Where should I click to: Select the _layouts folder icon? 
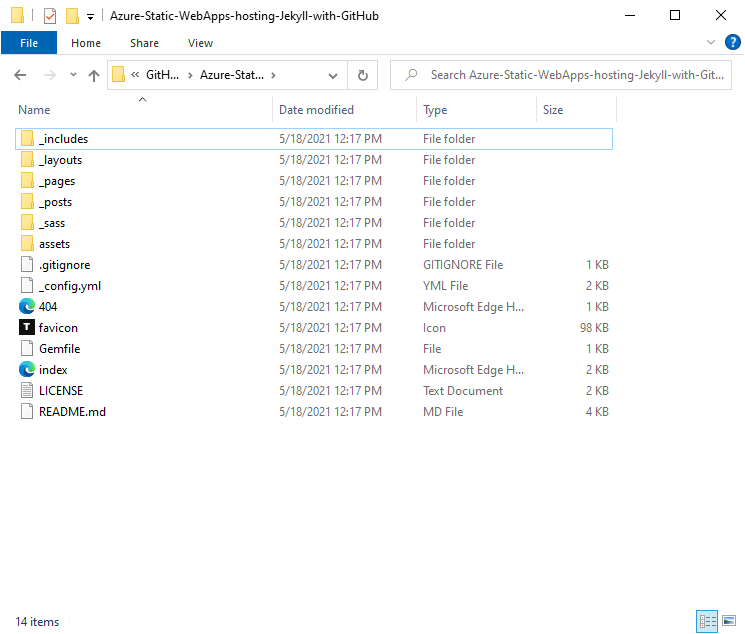point(27,160)
